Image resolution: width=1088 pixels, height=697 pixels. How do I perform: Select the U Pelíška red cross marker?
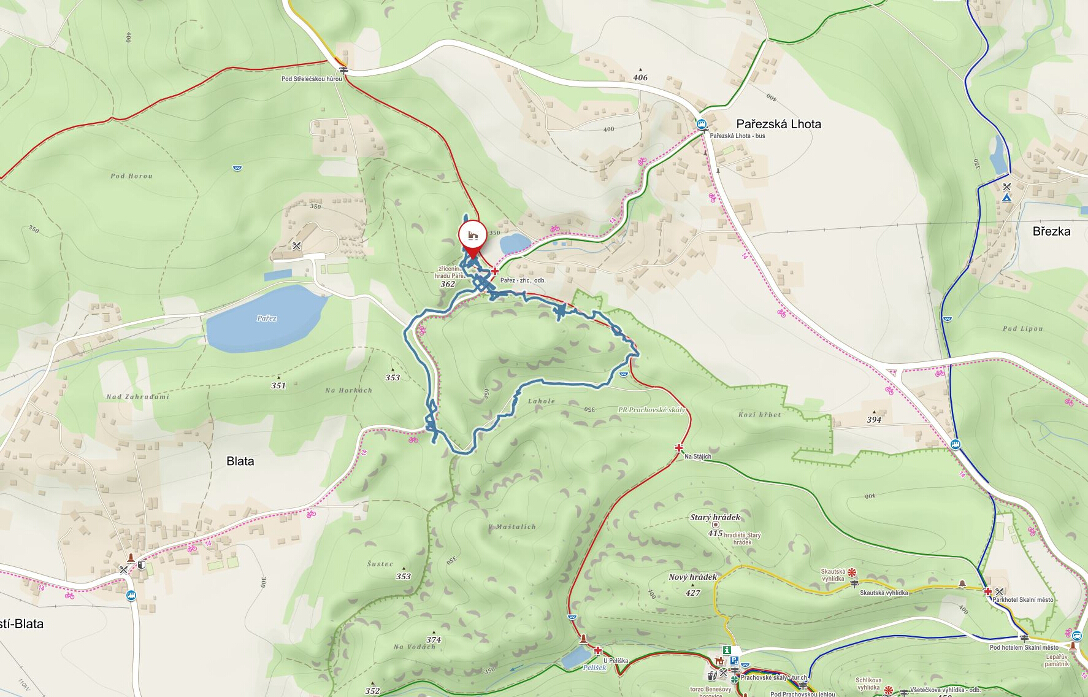coord(597,650)
